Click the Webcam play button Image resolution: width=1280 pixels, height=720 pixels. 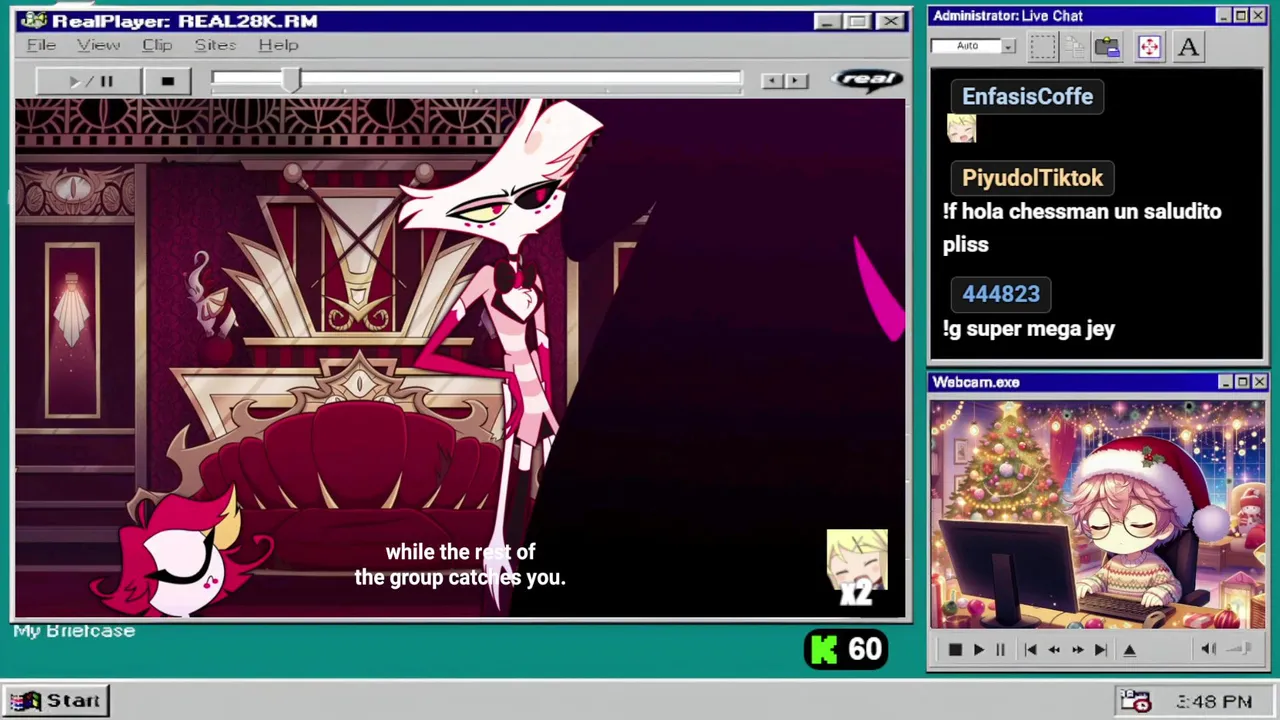pyautogui.click(x=979, y=650)
